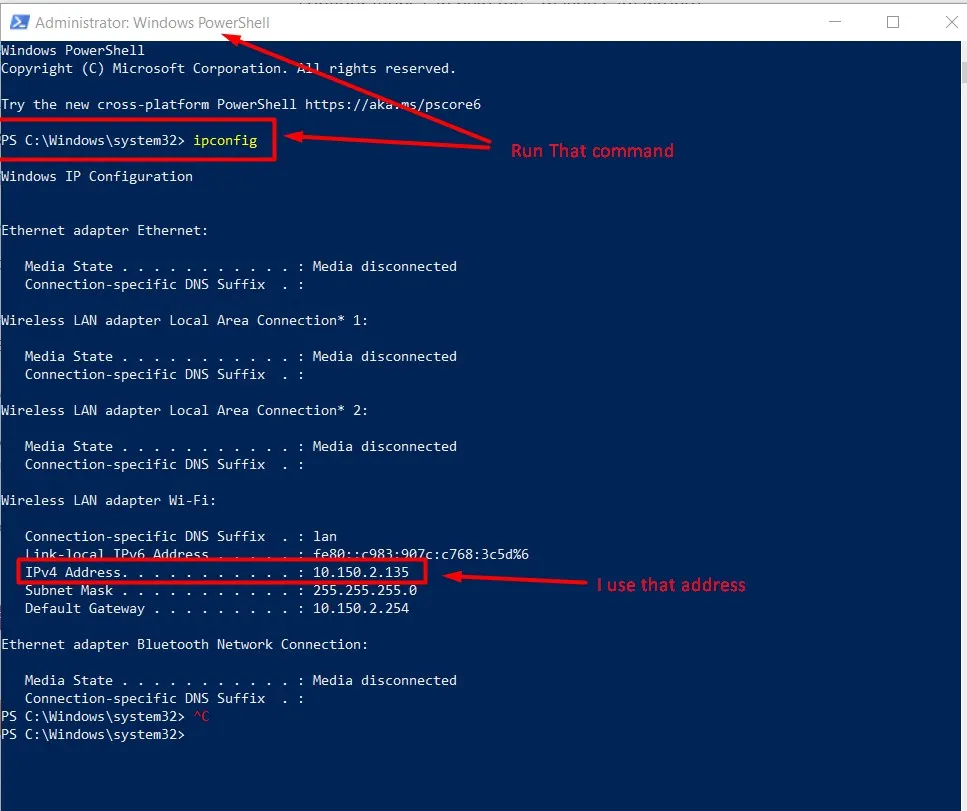This screenshot has width=967, height=811.
Task: Click 'Local Area Connection* 2:' line
Action: tap(184, 411)
